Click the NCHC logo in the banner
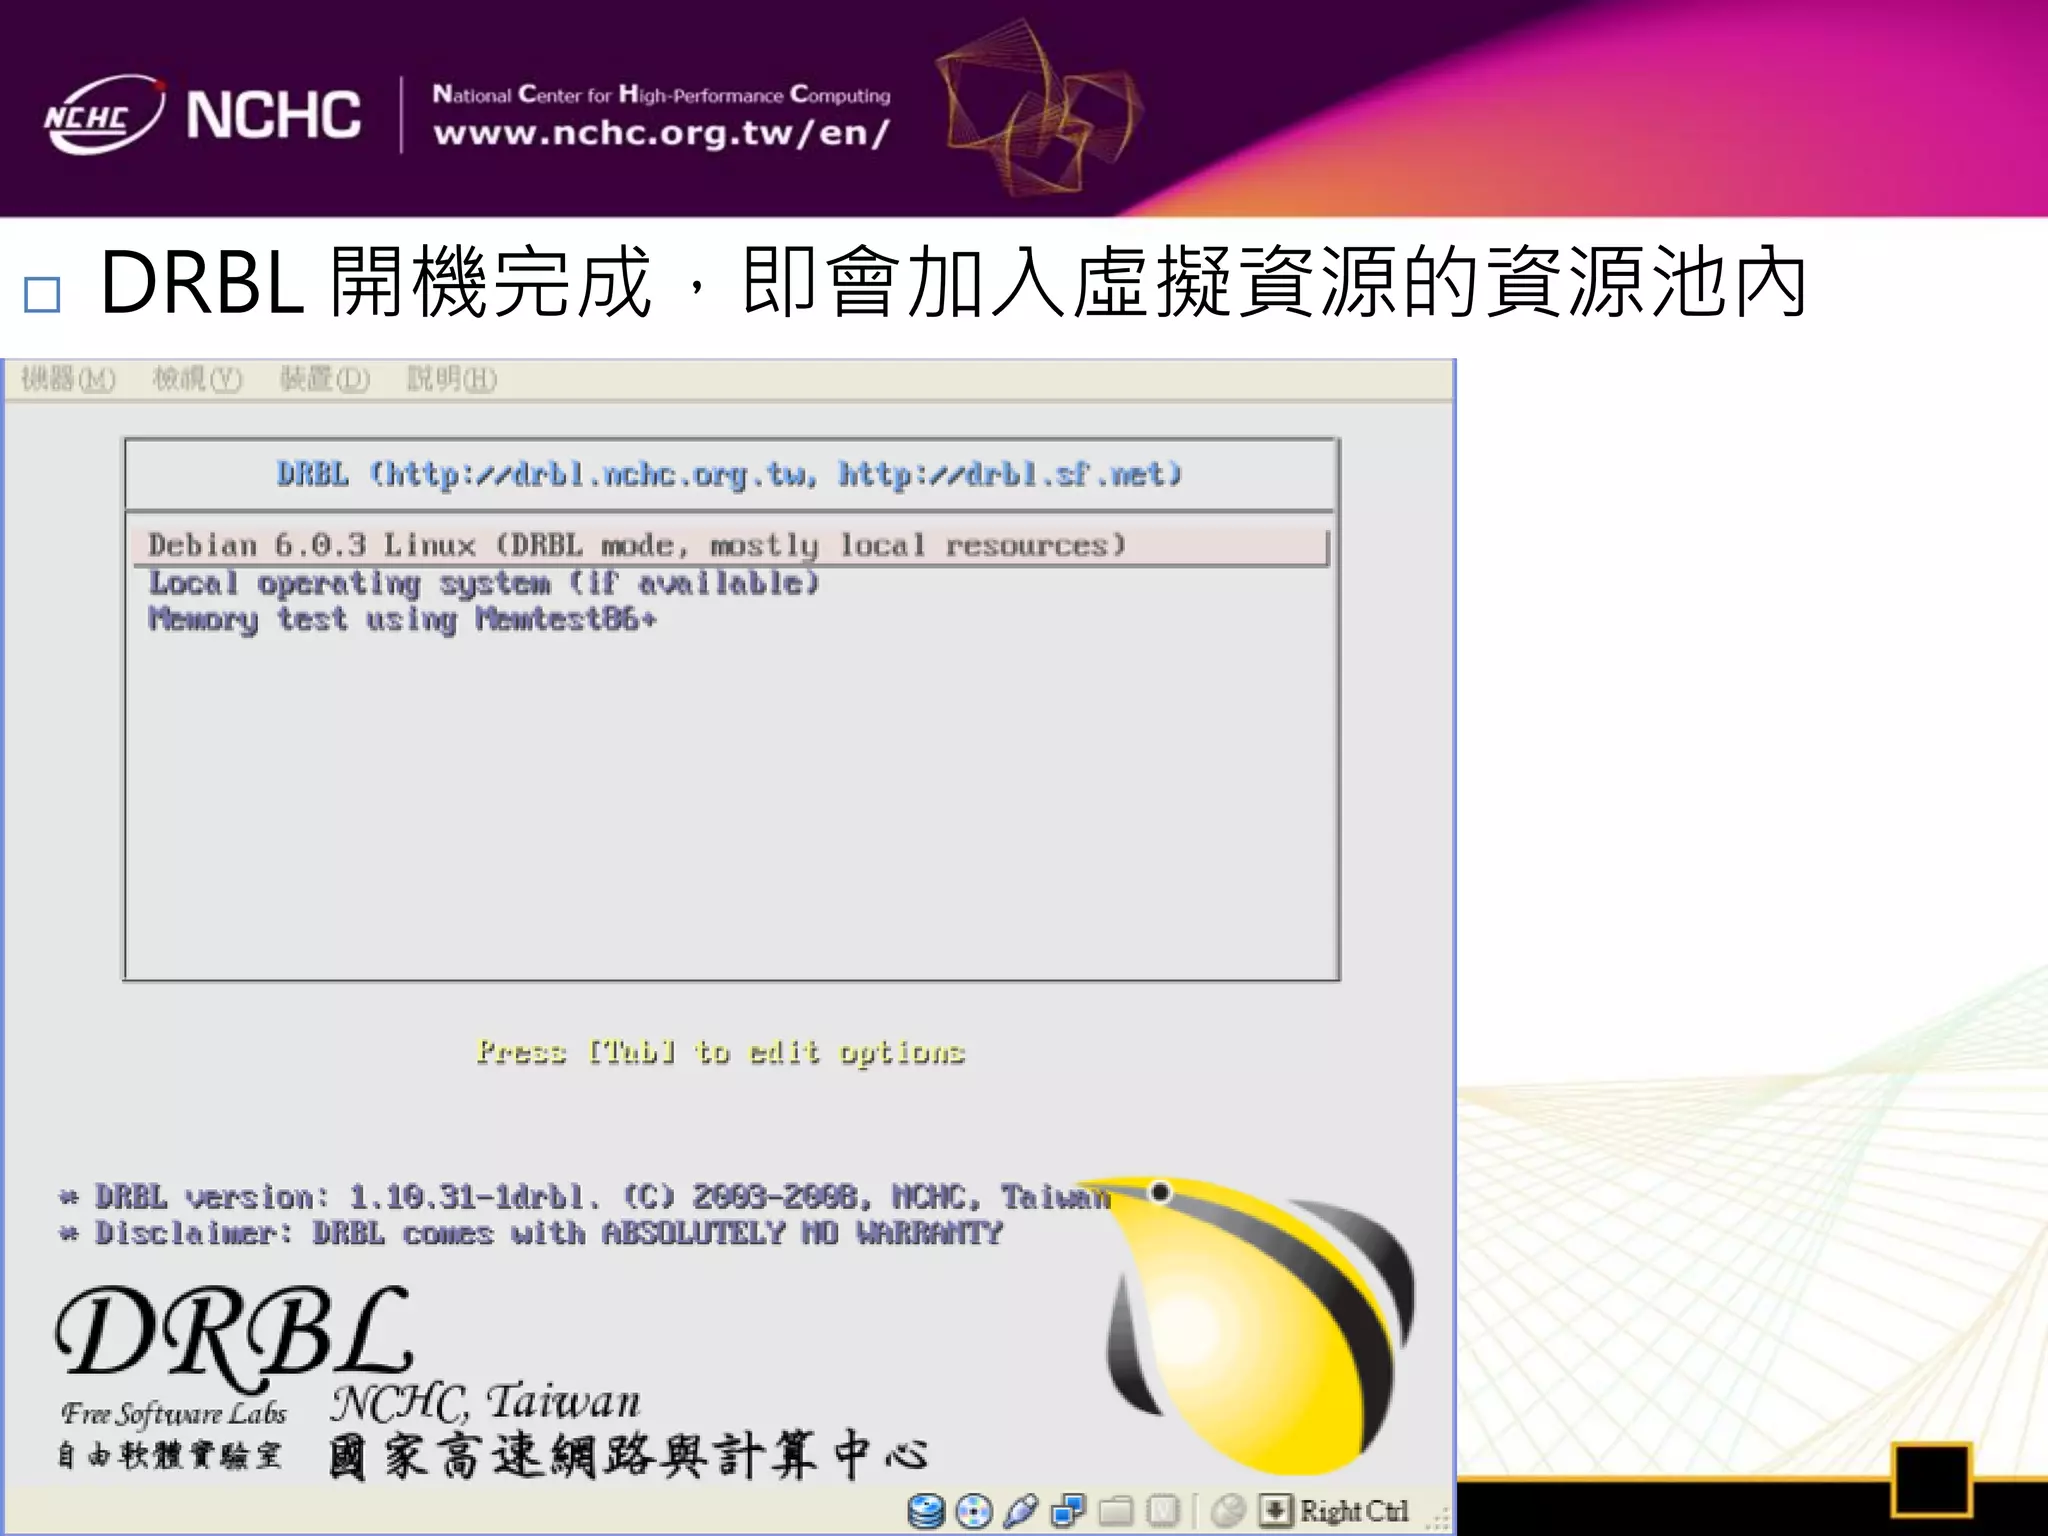Screen dimensions: 2048x1536 pyautogui.click(x=202, y=114)
